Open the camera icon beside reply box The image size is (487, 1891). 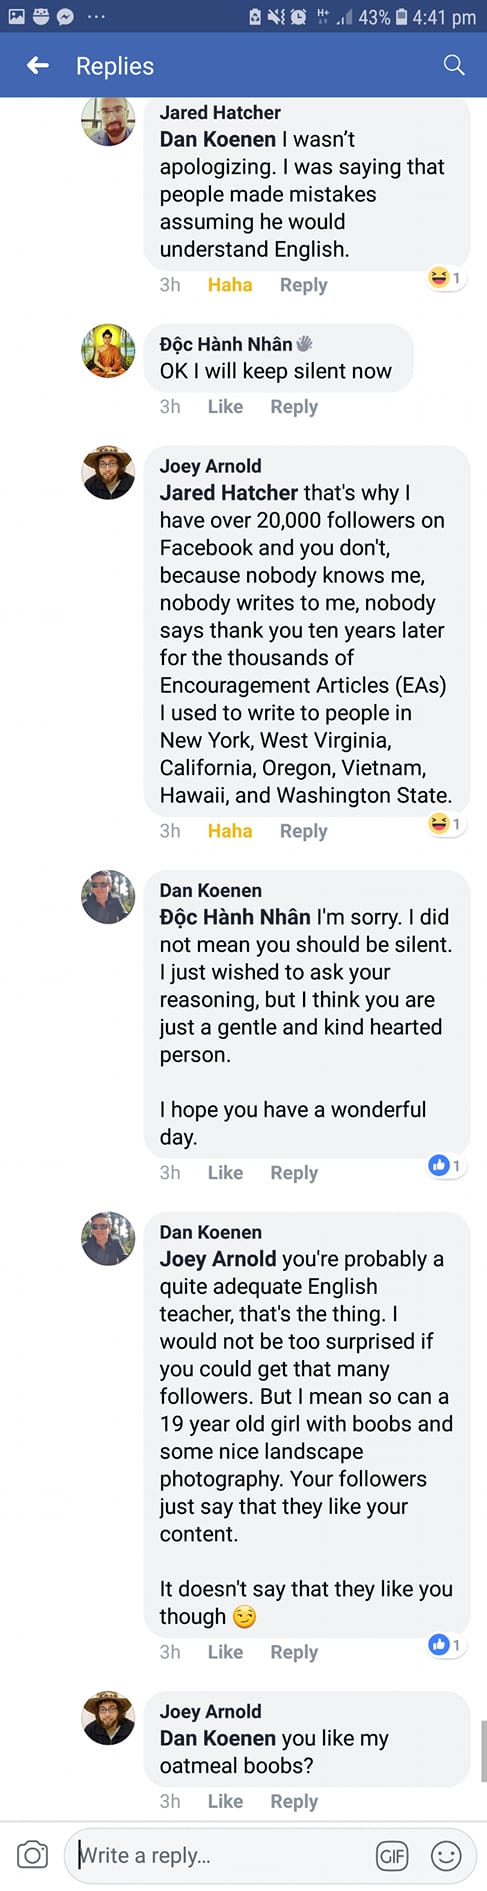[x=32, y=1855]
